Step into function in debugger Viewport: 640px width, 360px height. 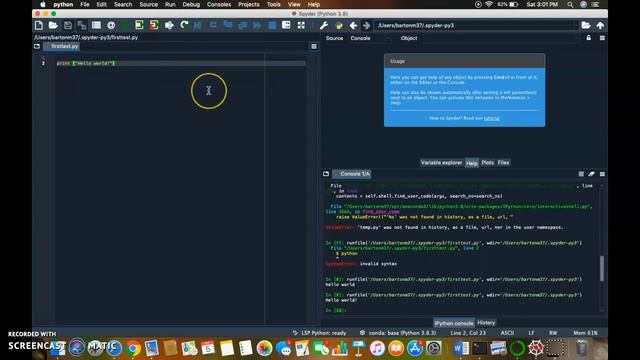(228, 25)
